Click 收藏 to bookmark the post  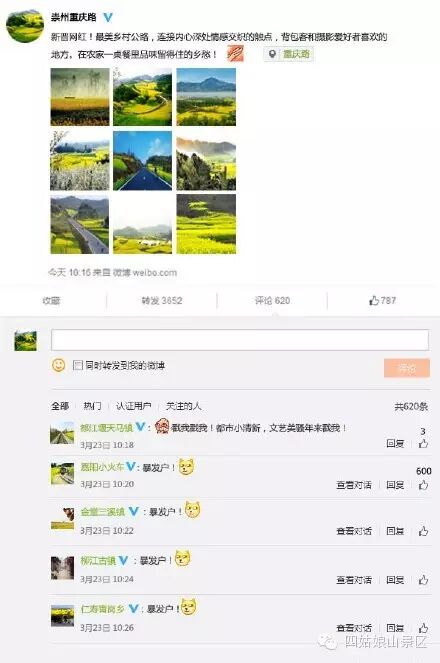(x=51, y=300)
